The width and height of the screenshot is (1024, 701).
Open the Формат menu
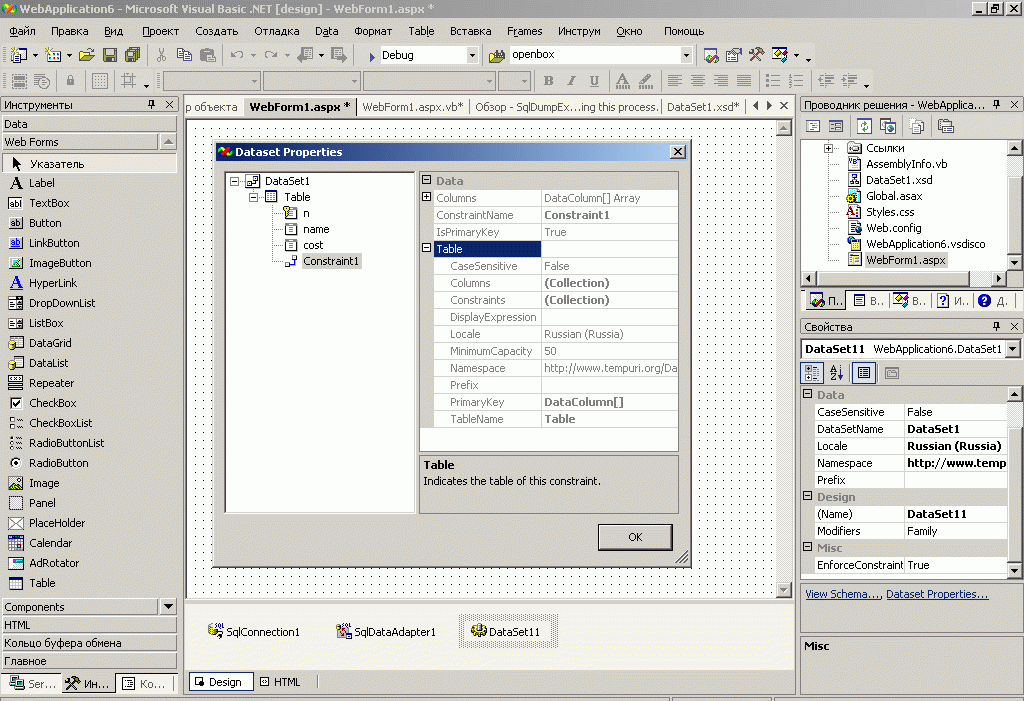tap(373, 31)
